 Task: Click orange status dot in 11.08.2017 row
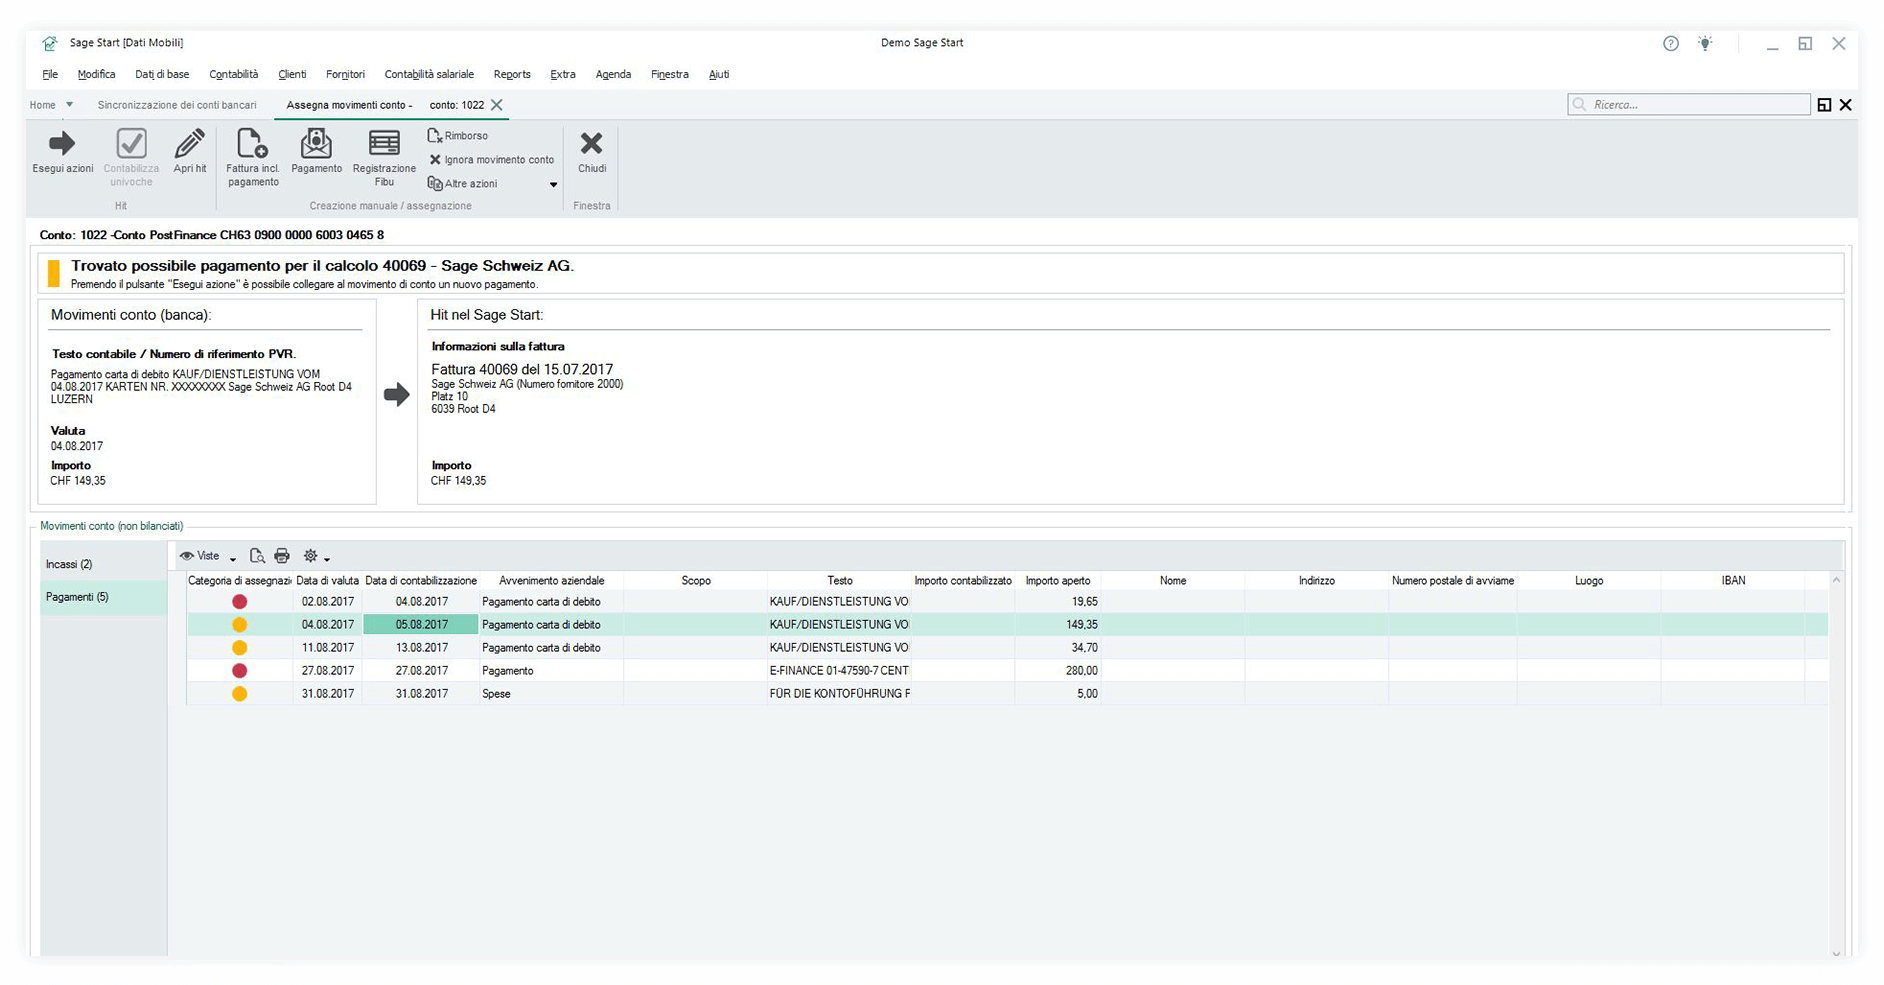(x=239, y=648)
